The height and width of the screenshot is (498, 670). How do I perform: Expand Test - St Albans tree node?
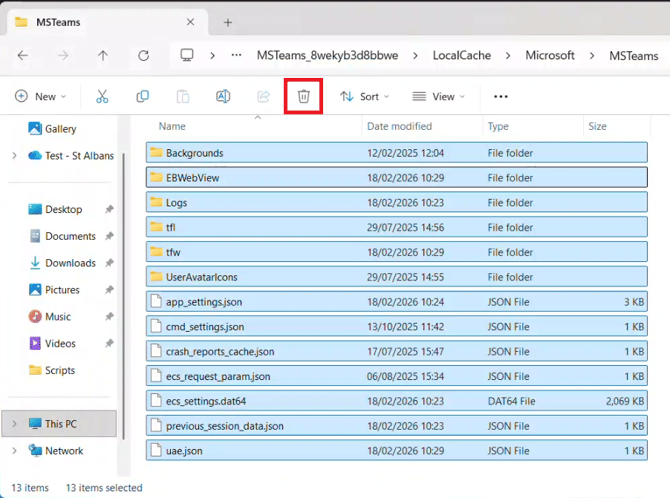[14, 156]
